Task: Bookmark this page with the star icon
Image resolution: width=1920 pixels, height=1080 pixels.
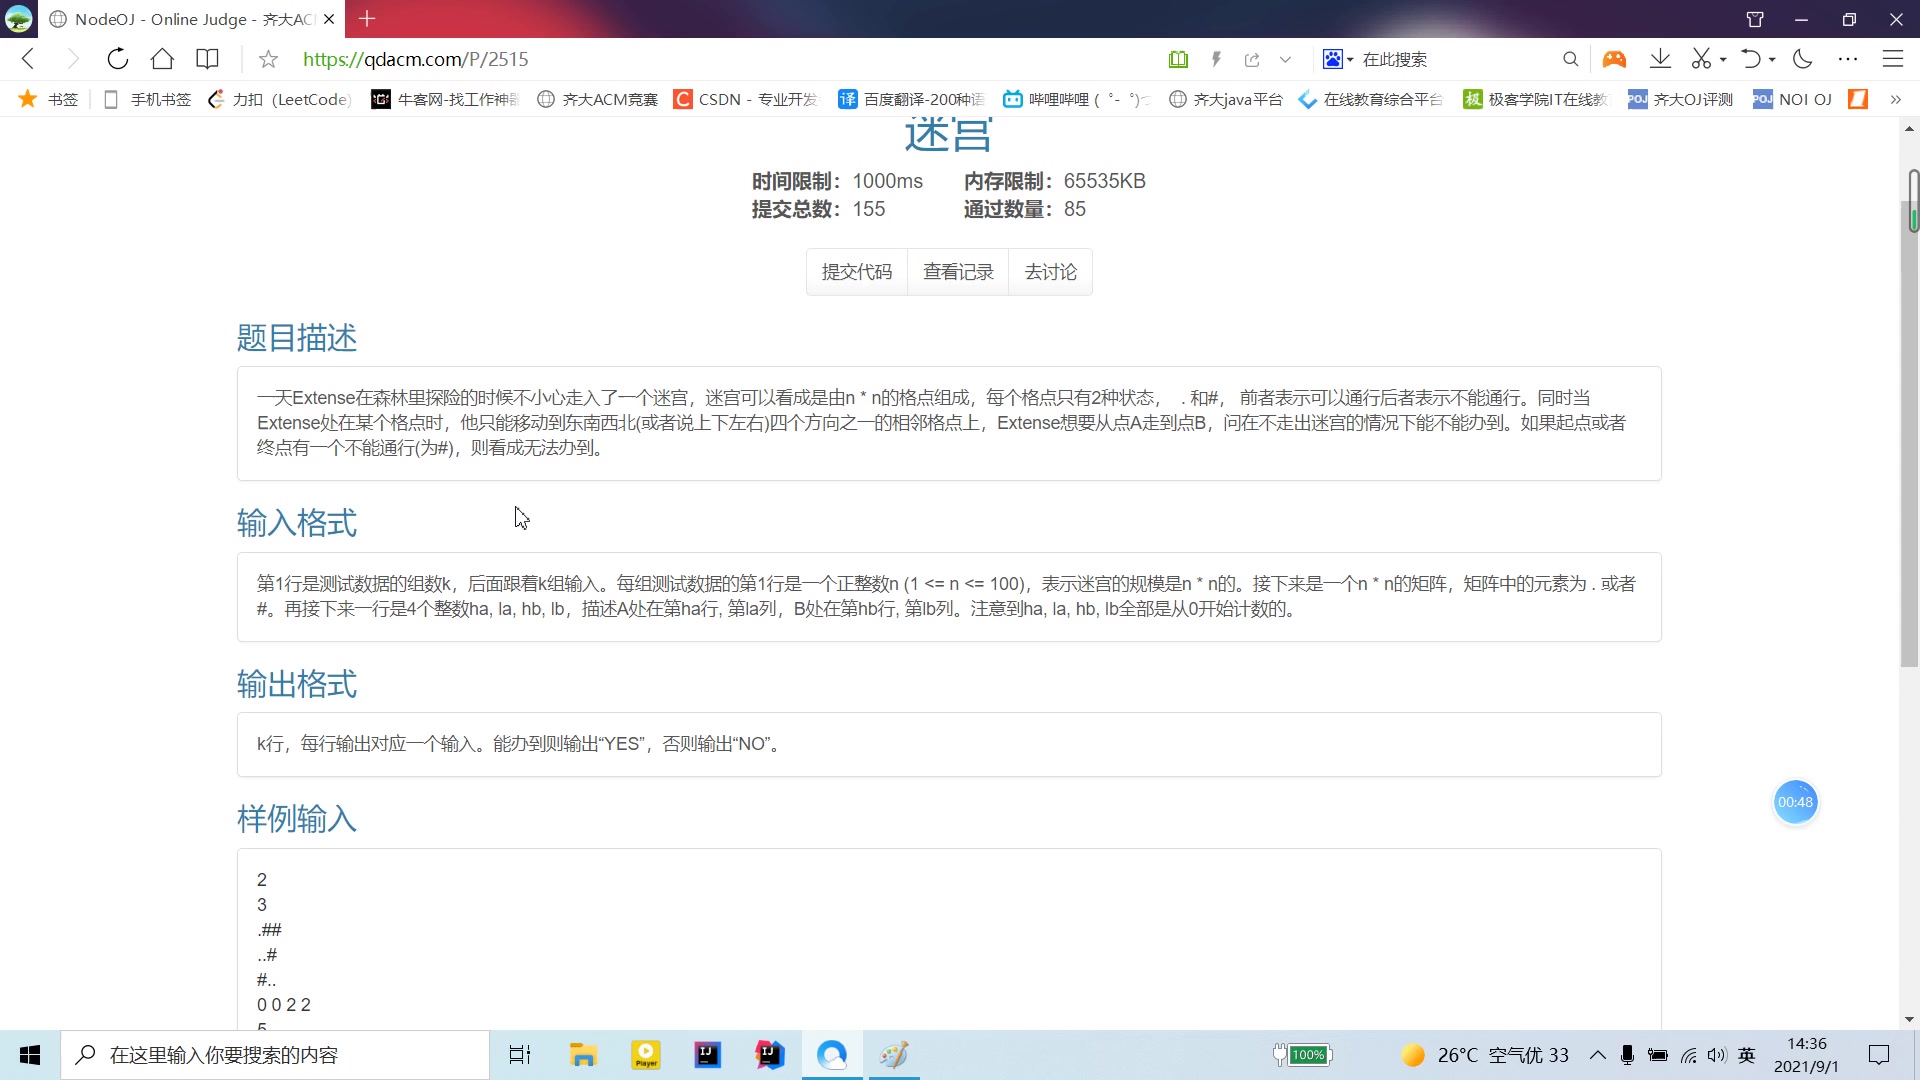Action: tap(268, 59)
